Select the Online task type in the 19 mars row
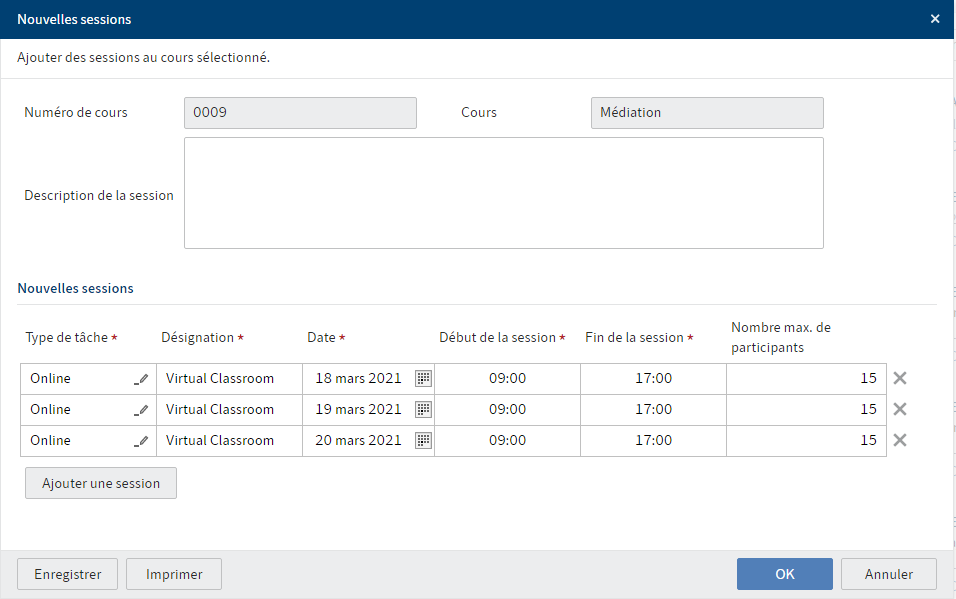Viewport: 956px width, 599px height. (x=88, y=410)
